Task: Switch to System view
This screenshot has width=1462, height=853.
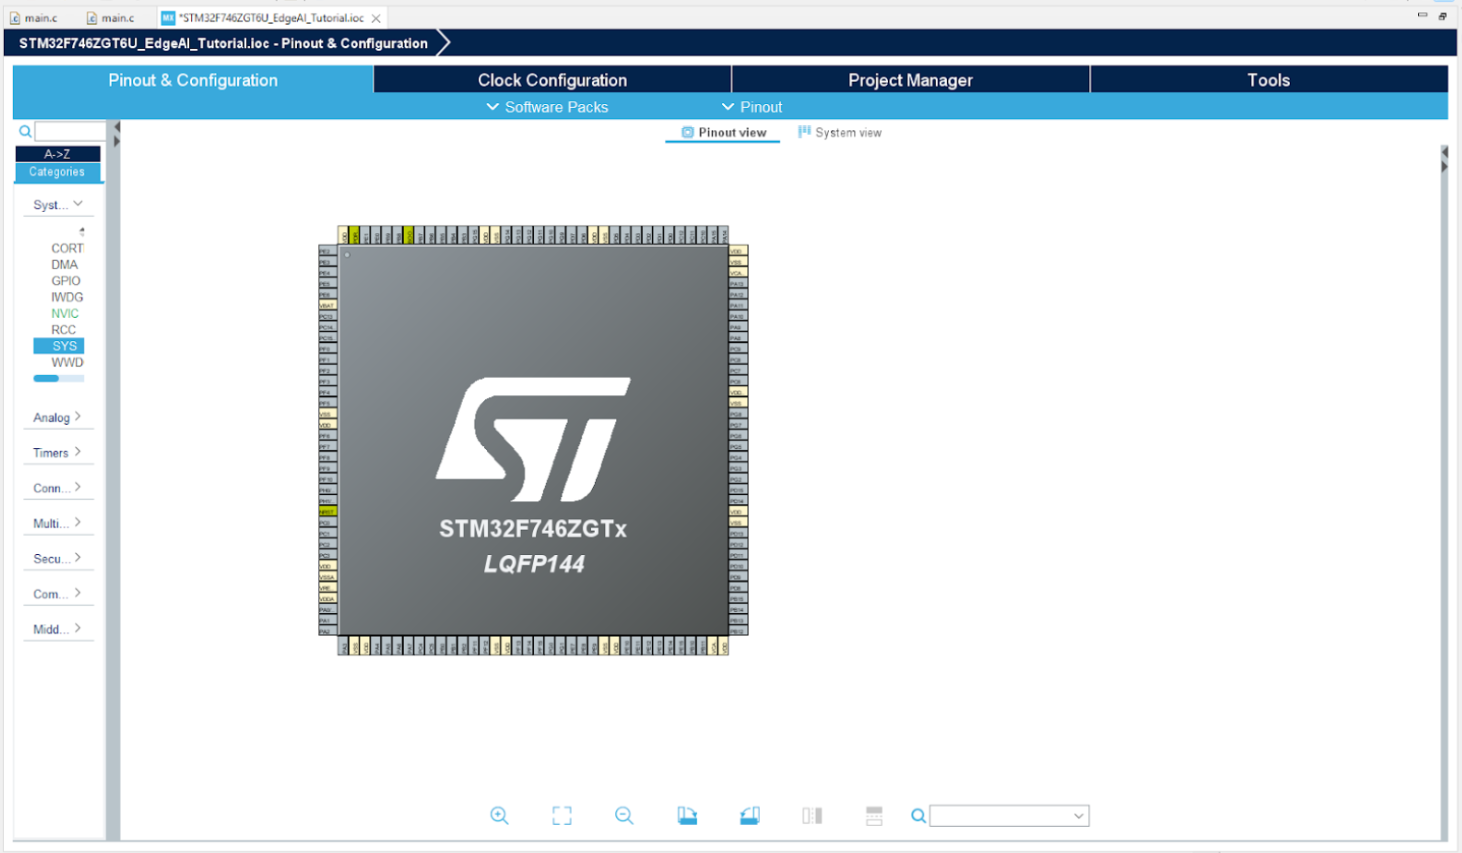Action: 840,132
